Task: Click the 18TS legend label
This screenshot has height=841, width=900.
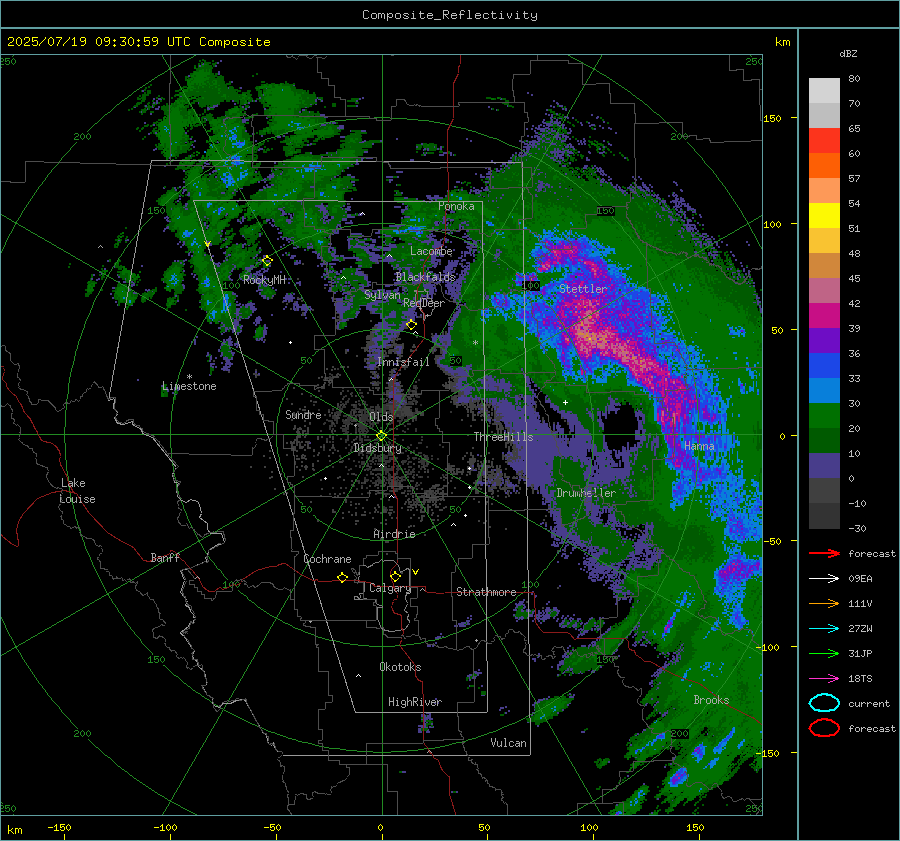Action: pyautogui.click(x=860, y=679)
